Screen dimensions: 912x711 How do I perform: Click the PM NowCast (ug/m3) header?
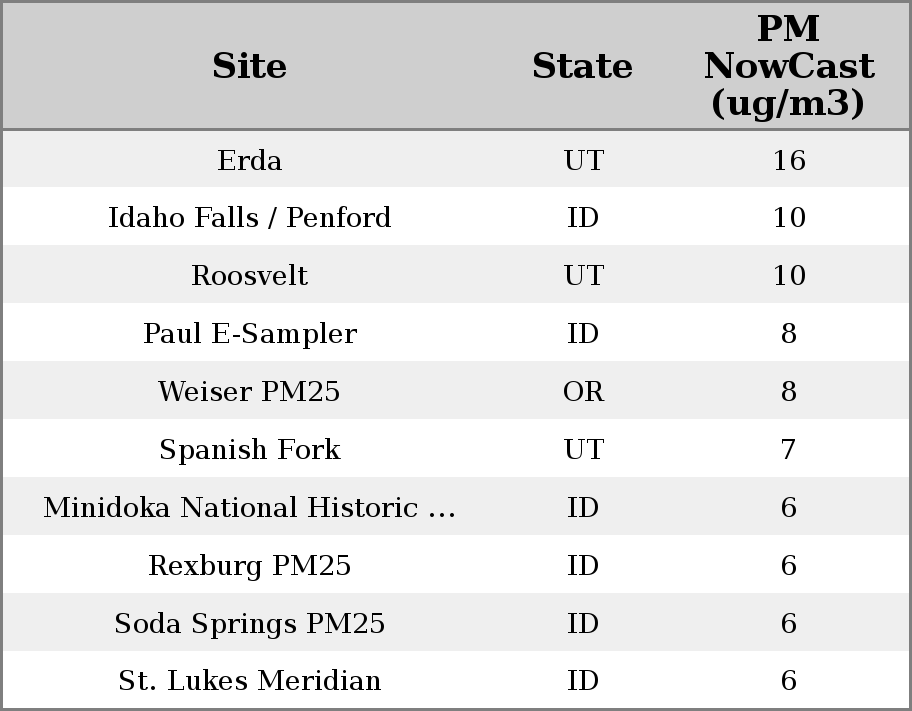pyautogui.click(x=788, y=67)
